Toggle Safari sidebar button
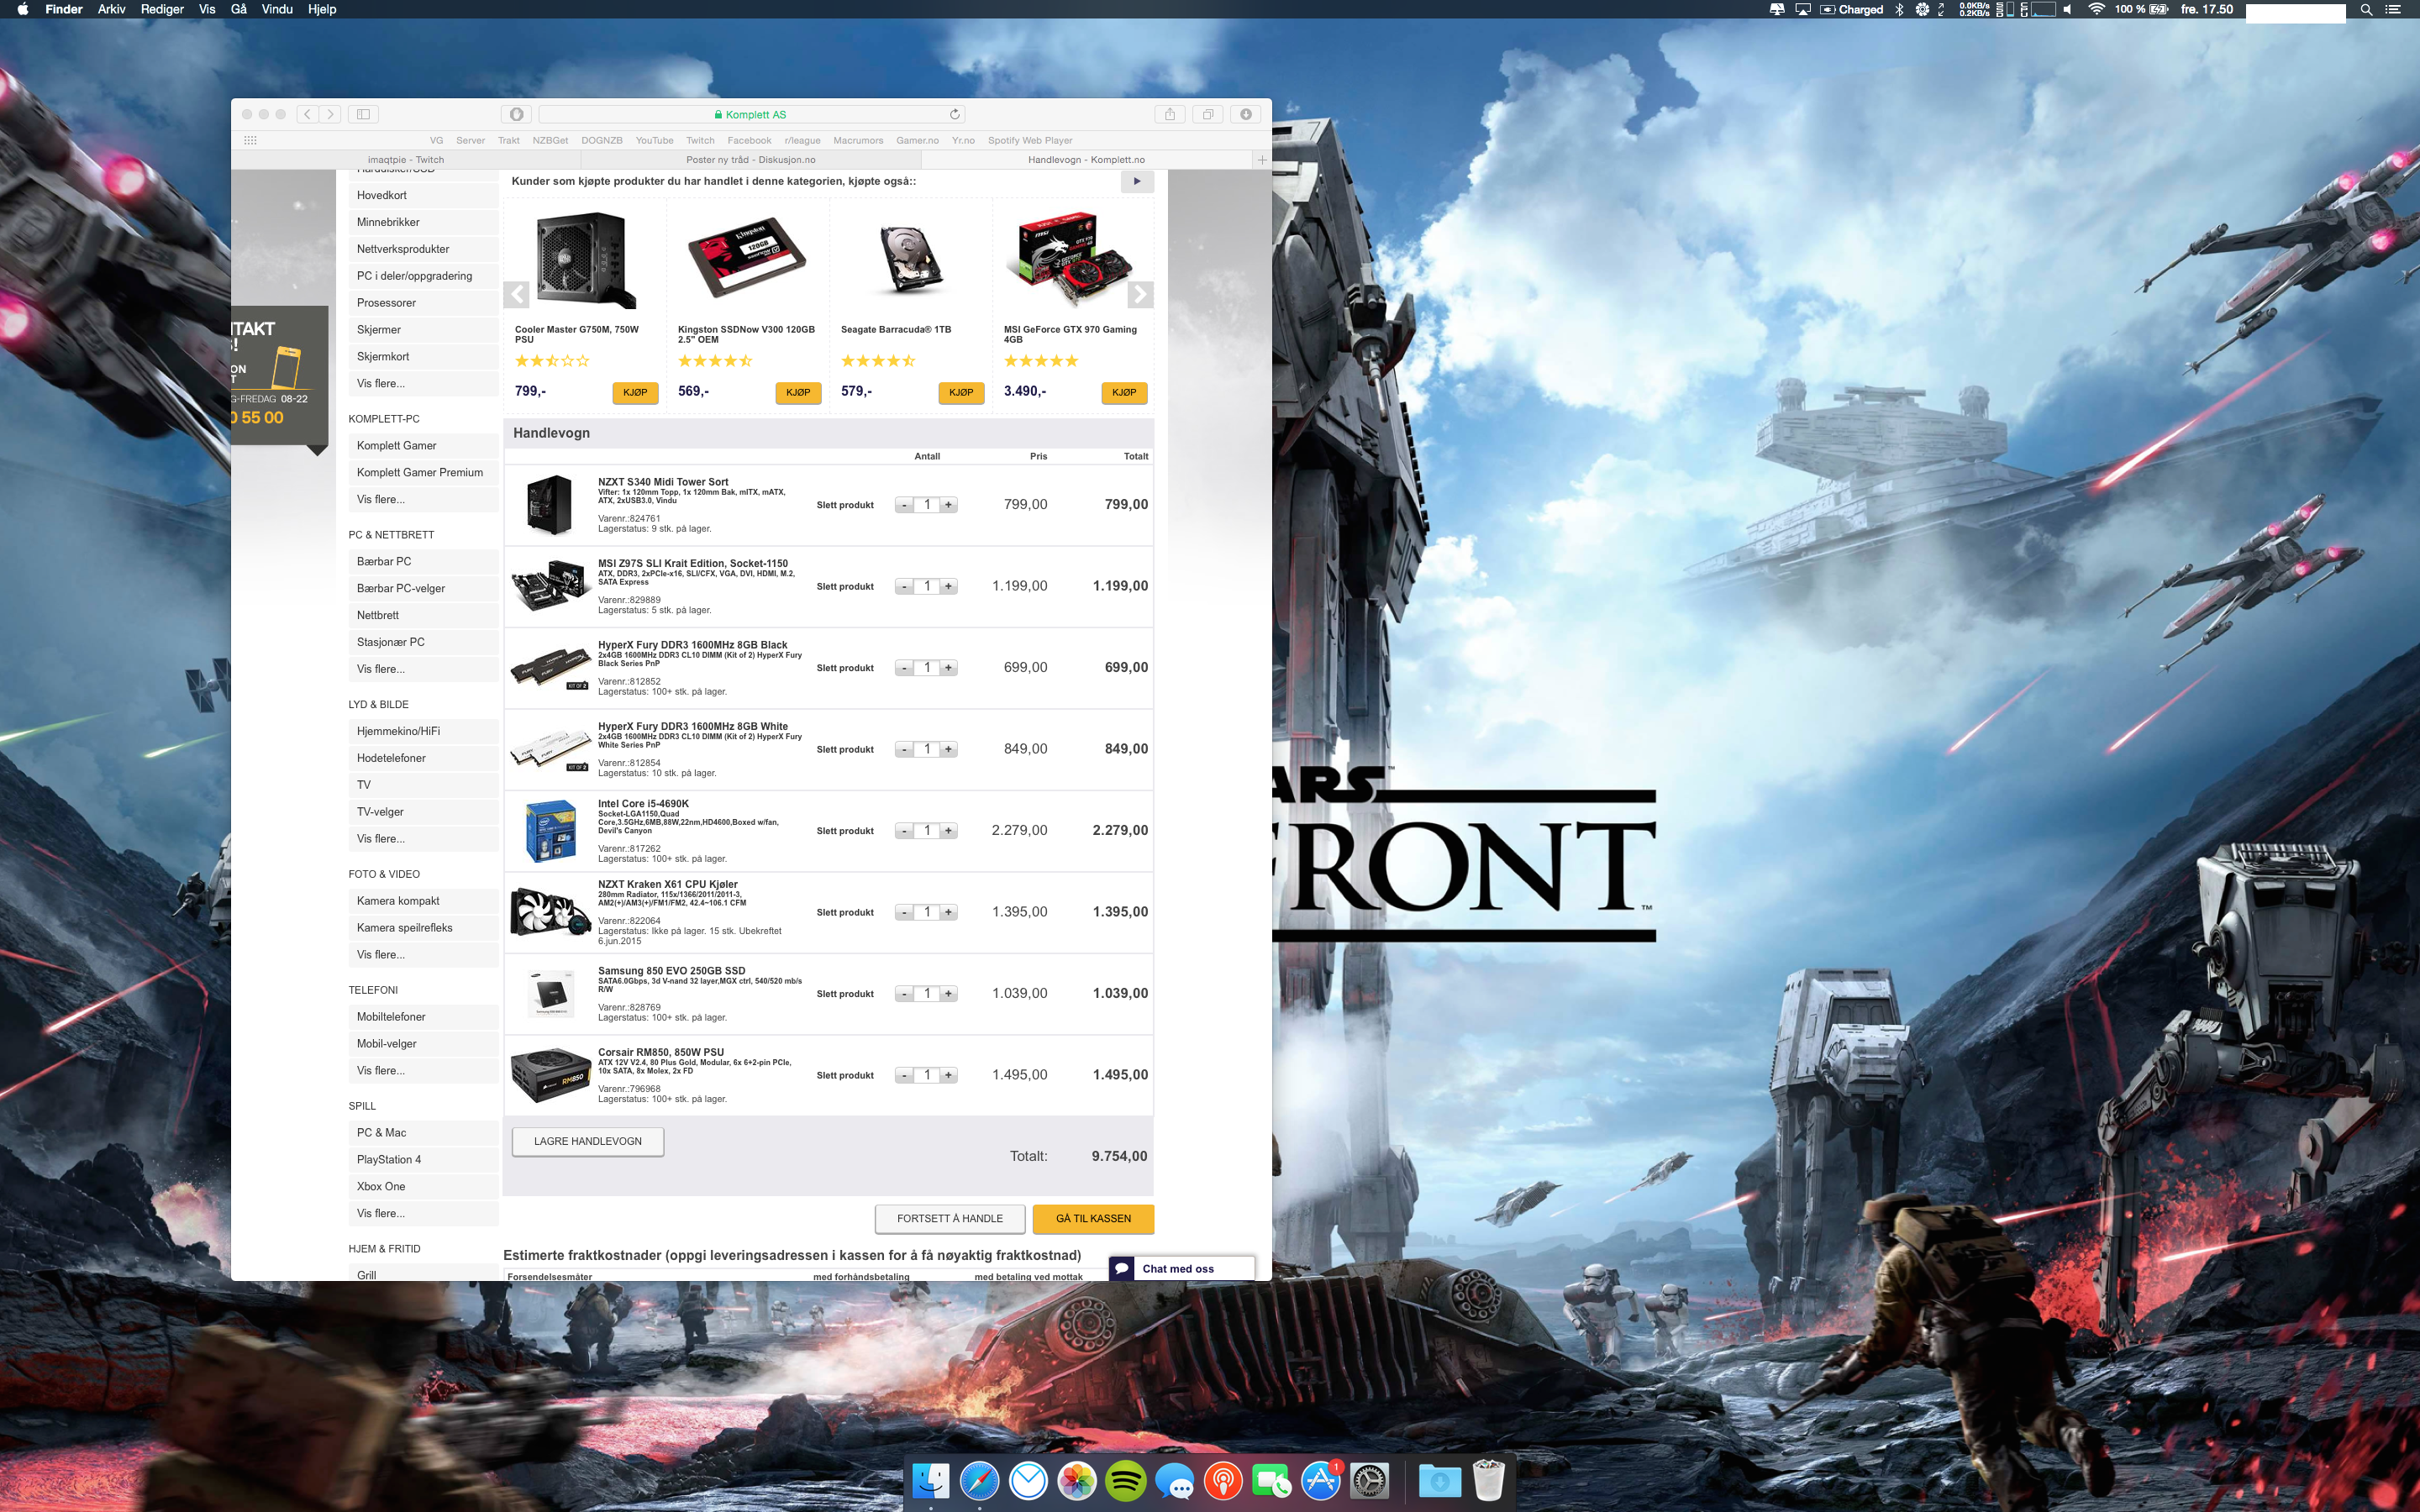This screenshot has height=1512, width=2420. click(x=363, y=114)
